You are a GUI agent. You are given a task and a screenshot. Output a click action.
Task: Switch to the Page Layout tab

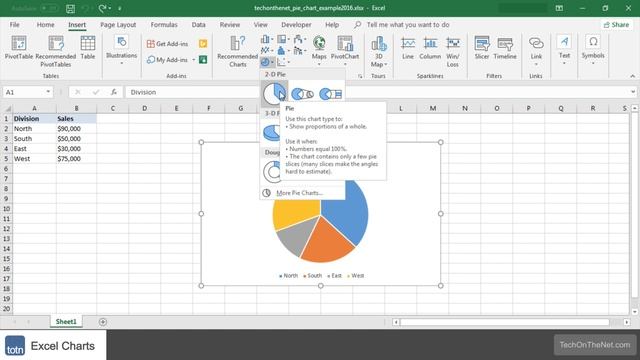coord(118,25)
